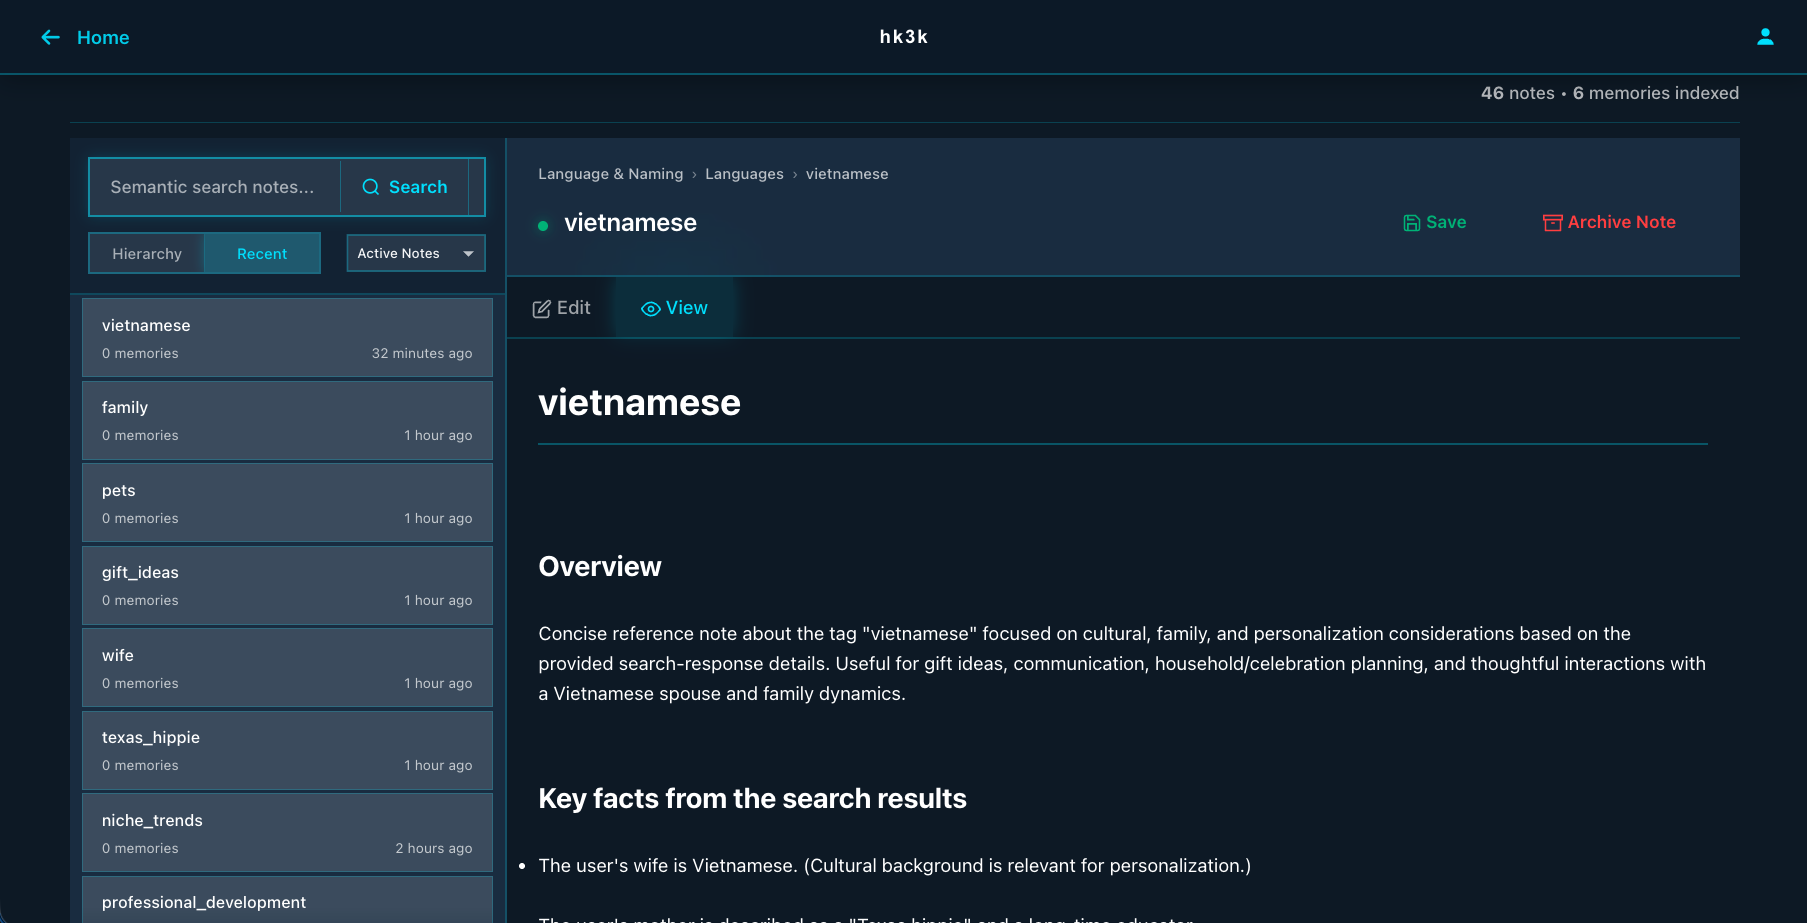Click the Active Notes dropdown arrow
The height and width of the screenshot is (923, 1807).
(x=468, y=254)
